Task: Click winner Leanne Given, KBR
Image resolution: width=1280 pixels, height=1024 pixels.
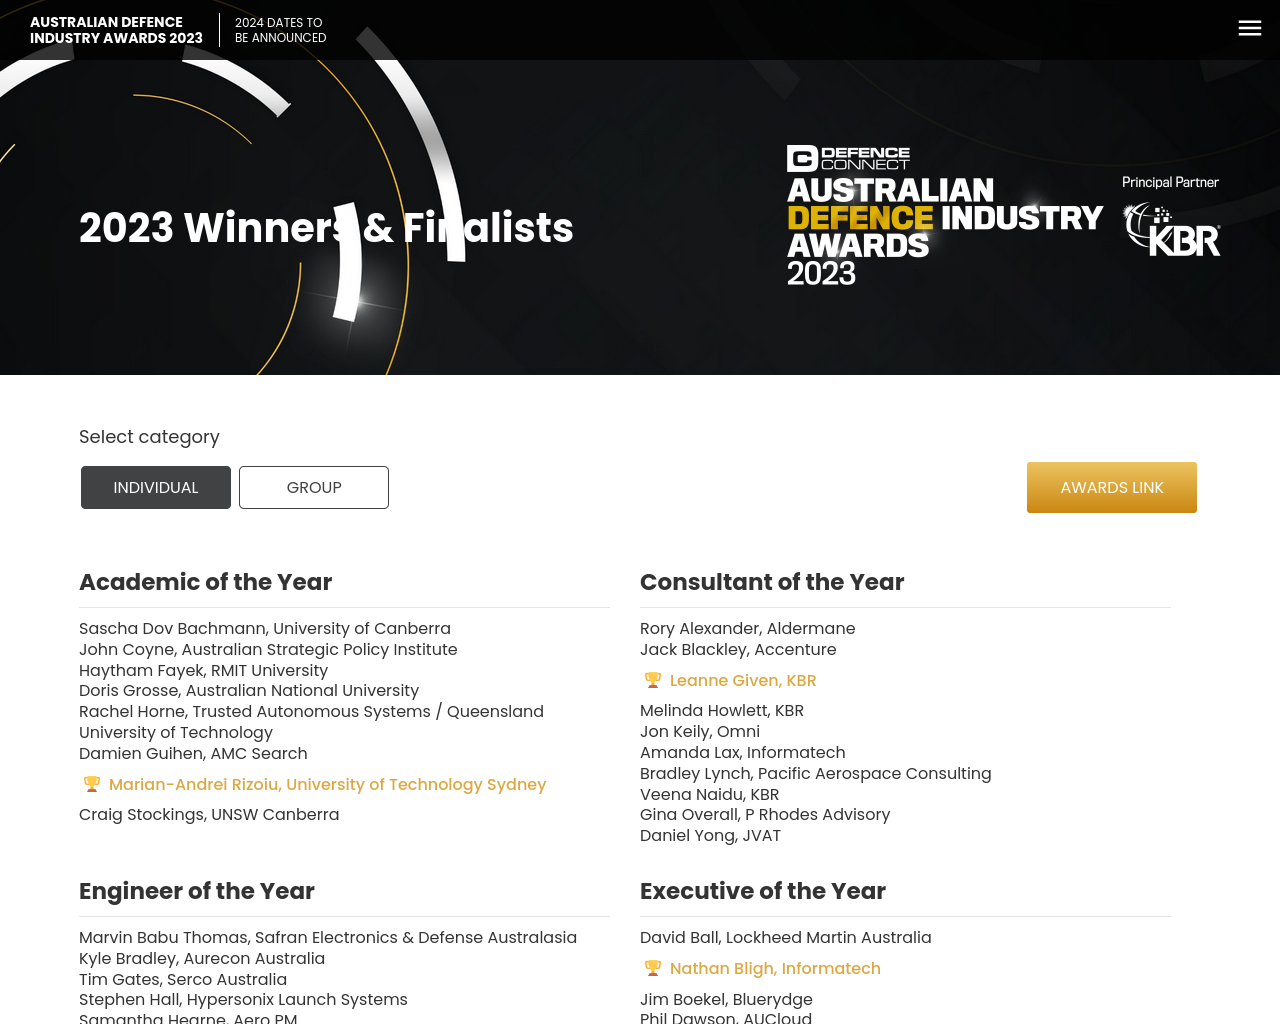Action: pyautogui.click(x=743, y=681)
